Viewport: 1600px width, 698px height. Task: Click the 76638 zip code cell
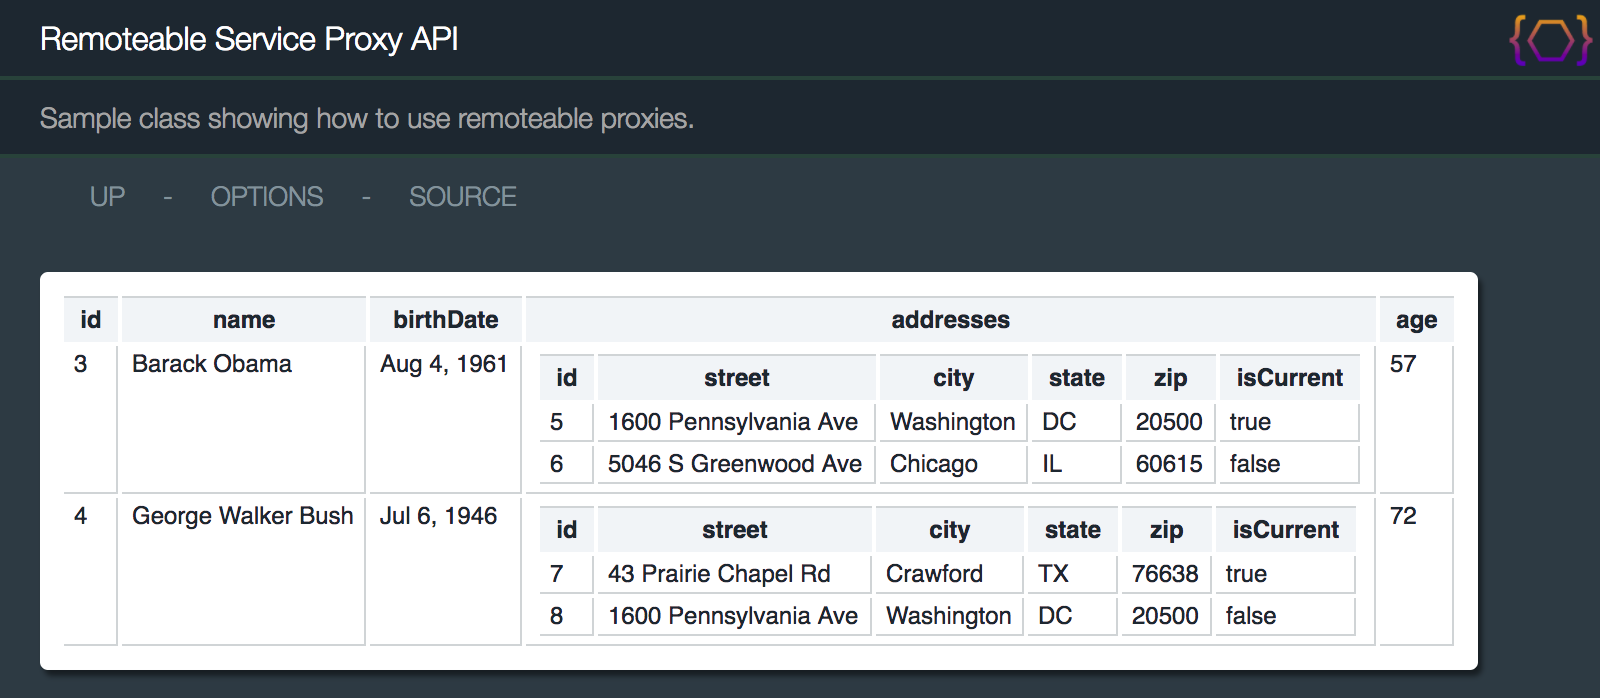point(1165,574)
